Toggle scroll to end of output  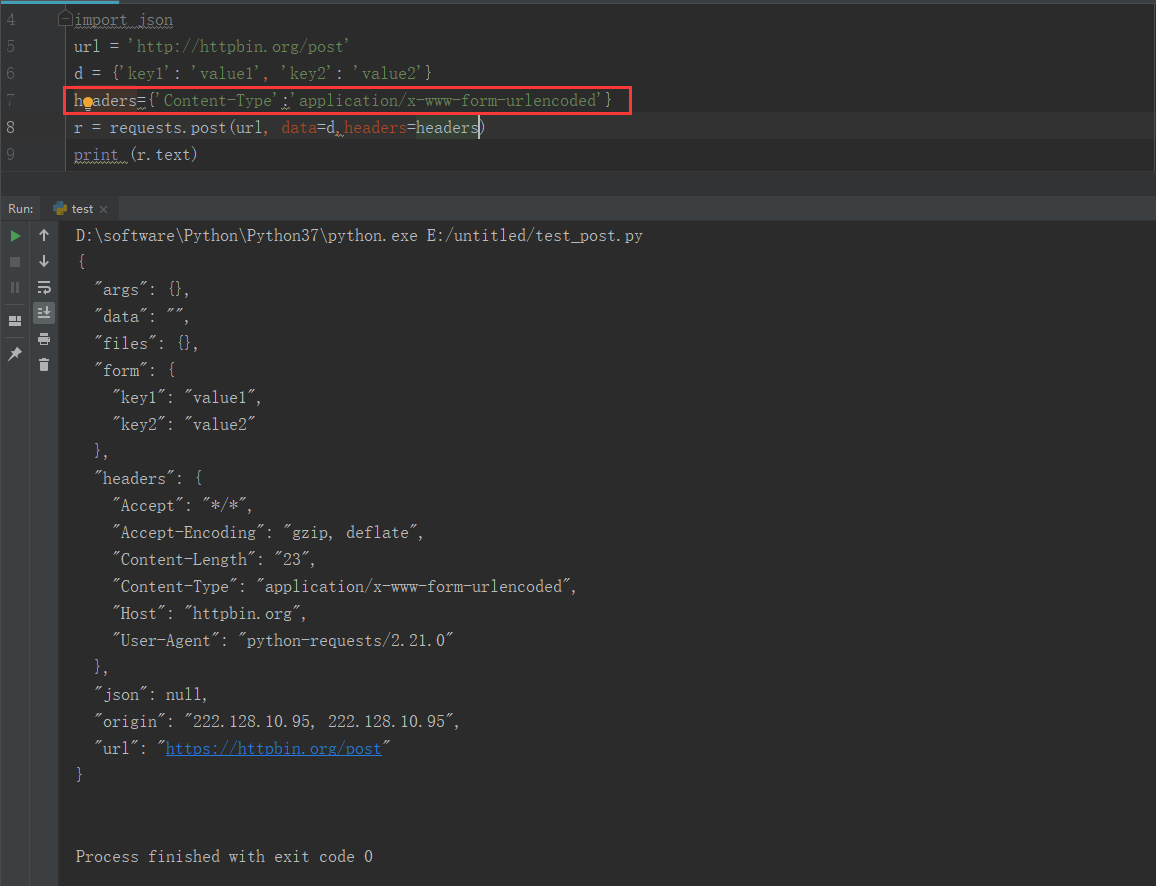point(44,313)
